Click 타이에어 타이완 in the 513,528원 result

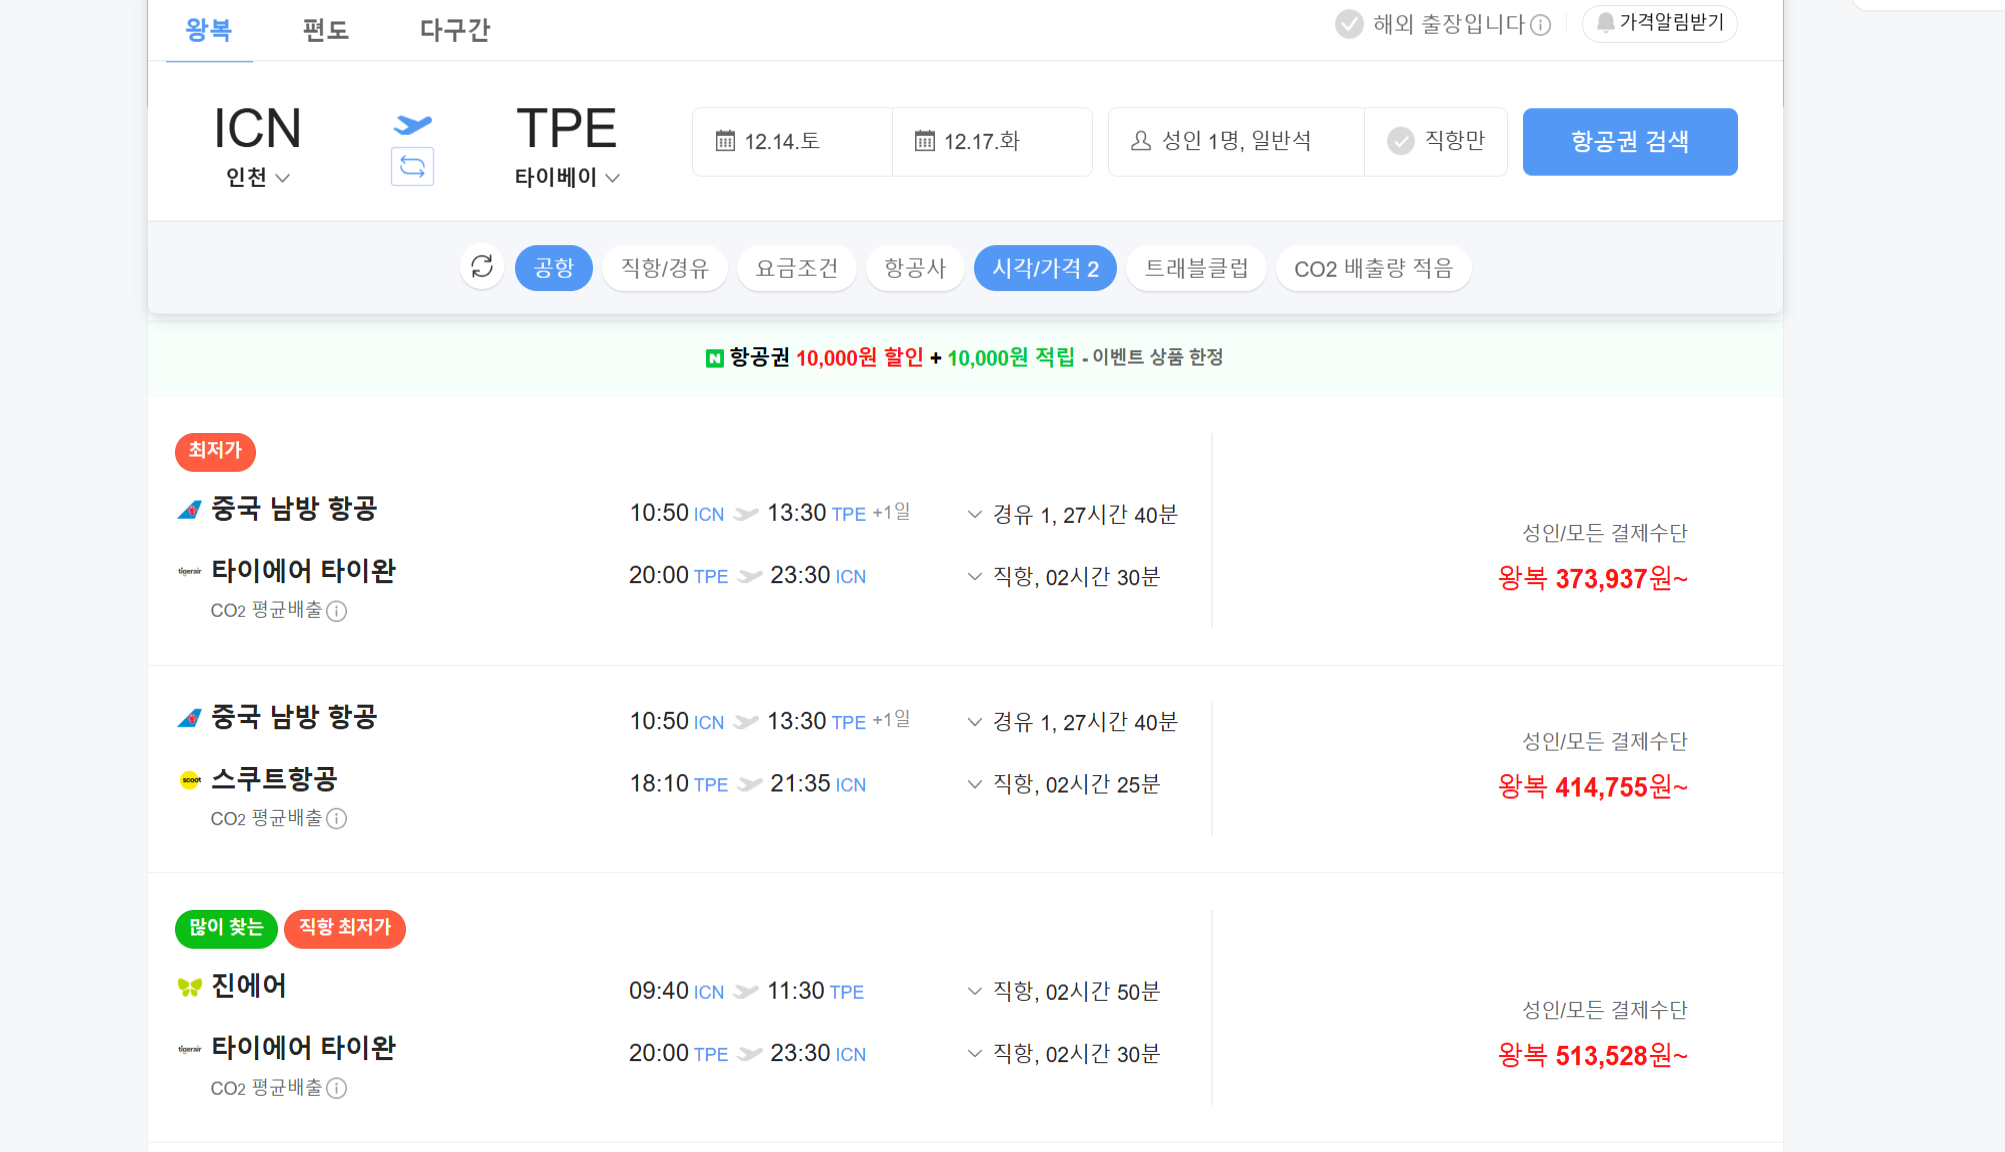pyautogui.click(x=303, y=1049)
